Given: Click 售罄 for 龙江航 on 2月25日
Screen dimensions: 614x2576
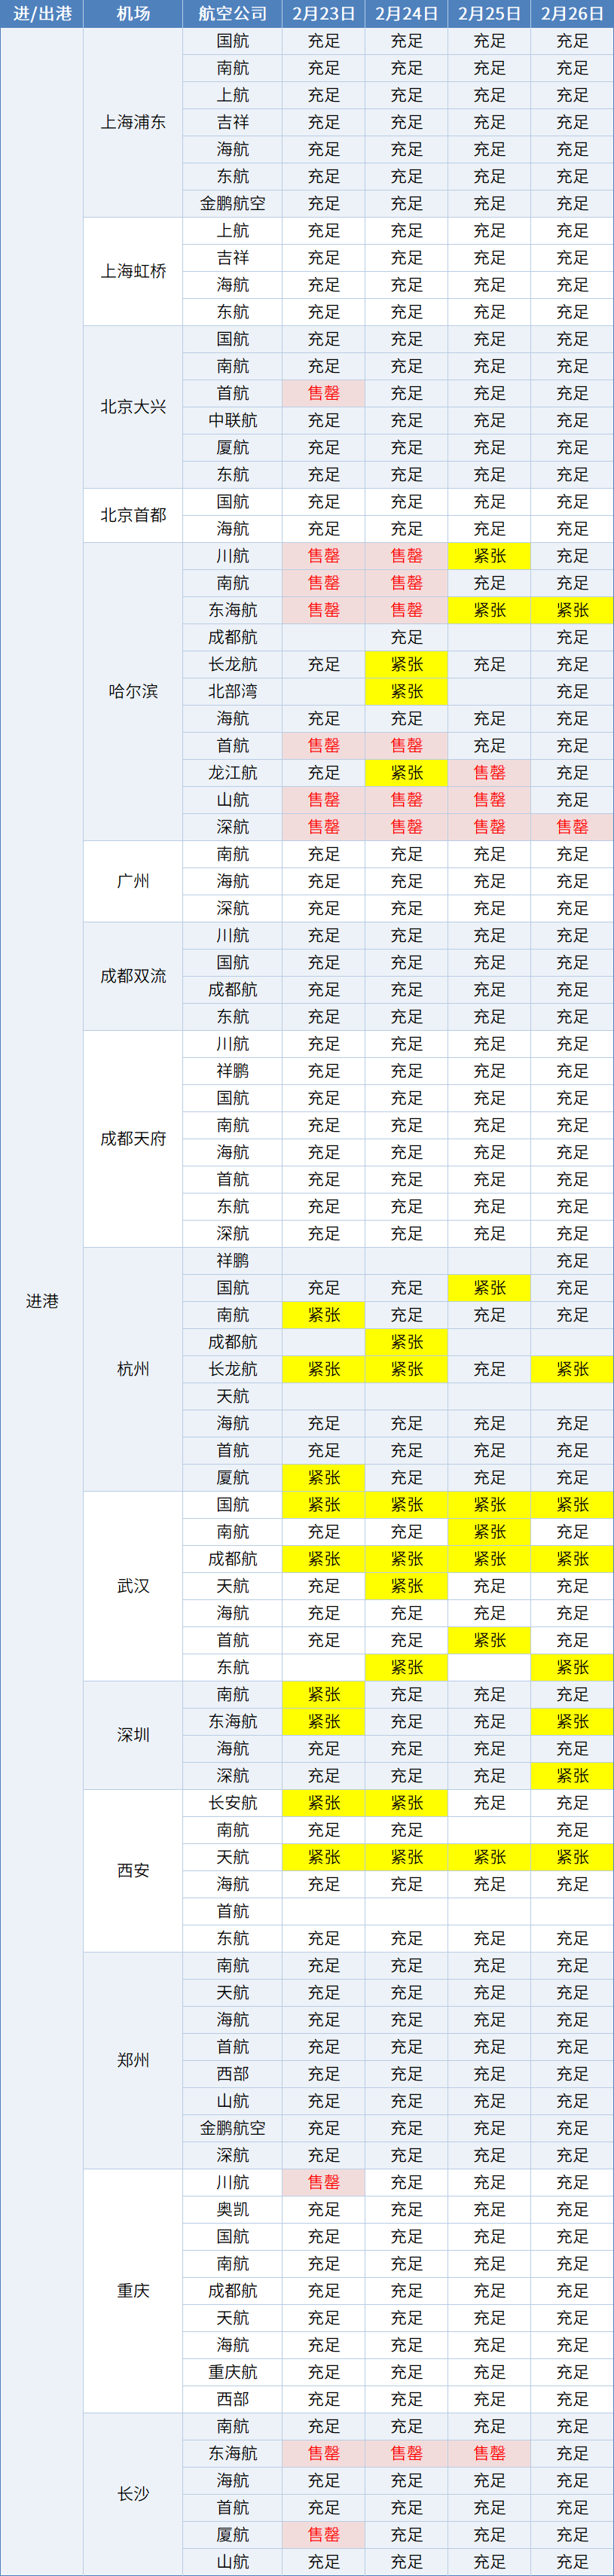Looking at the screenshot, I should [489, 773].
